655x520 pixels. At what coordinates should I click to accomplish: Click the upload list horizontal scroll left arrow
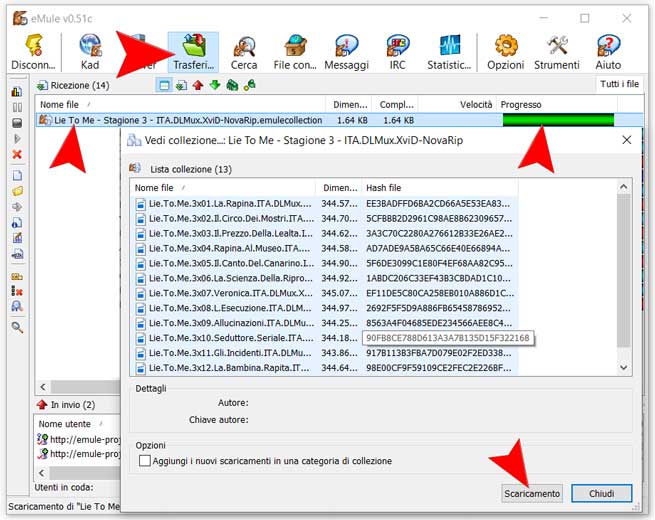42,473
